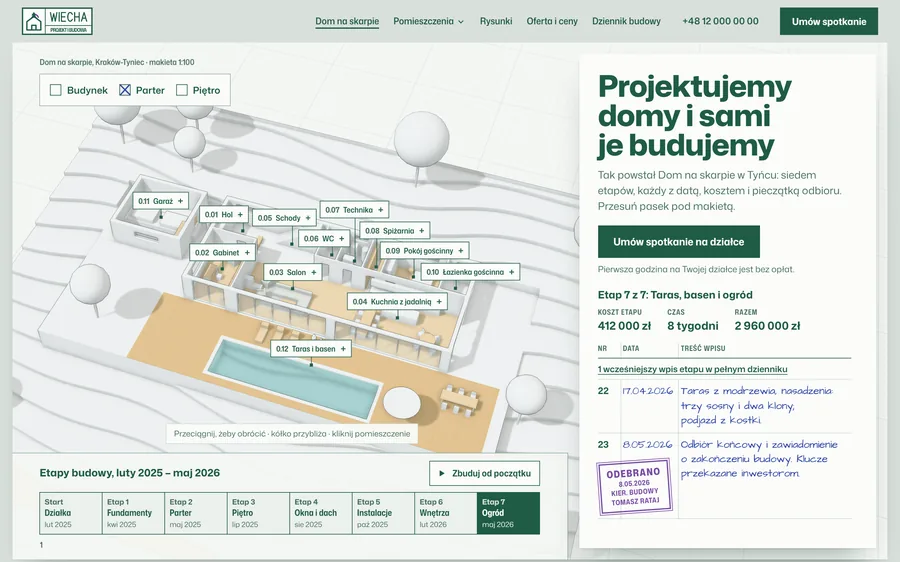
Task: Open the Wiecha house logo
Action: click(x=57, y=21)
